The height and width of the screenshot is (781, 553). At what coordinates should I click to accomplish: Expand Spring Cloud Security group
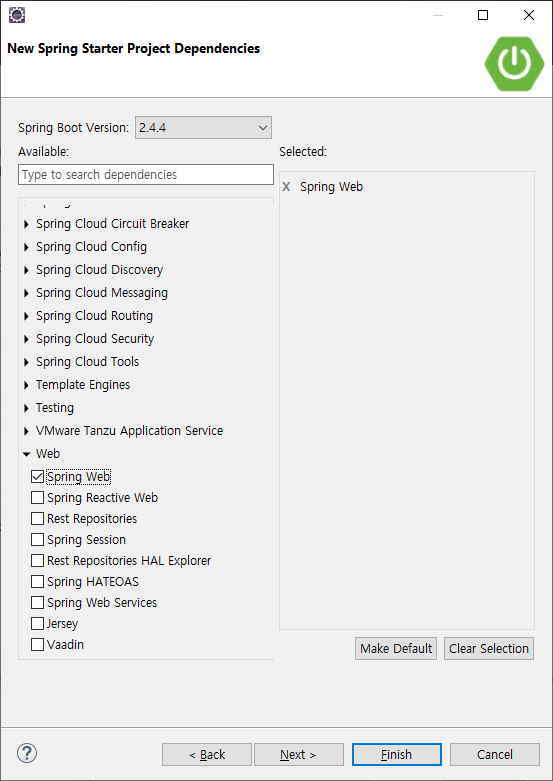click(x=26, y=339)
